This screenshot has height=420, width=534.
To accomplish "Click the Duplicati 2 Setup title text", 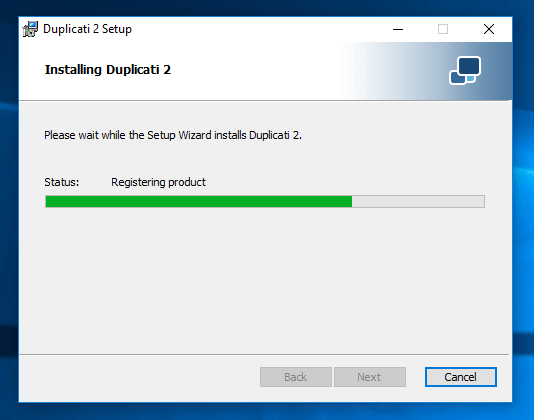I will pyautogui.click(x=87, y=29).
